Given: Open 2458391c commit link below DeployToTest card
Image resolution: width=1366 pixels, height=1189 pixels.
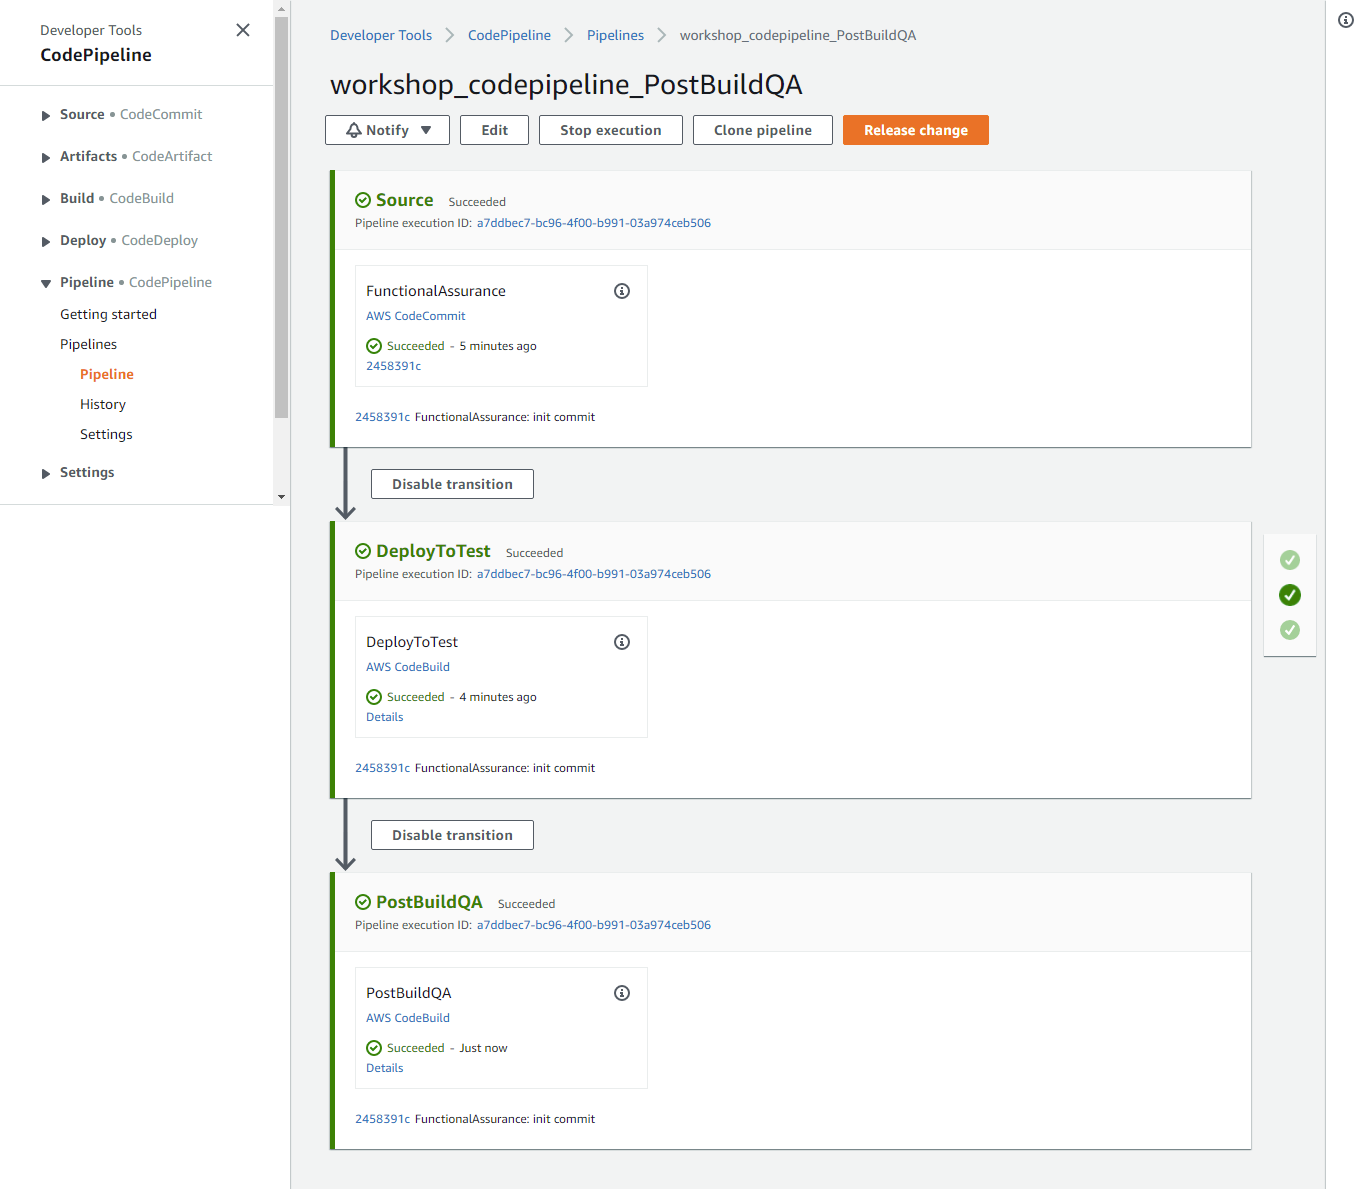Looking at the screenshot, I should click(383, 768).
